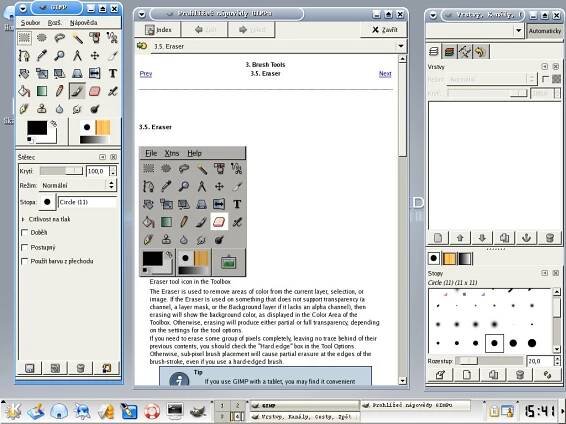
Task: Switch to the Eraser tool in GIMP toolbox
Action: [x=95, y=91]
